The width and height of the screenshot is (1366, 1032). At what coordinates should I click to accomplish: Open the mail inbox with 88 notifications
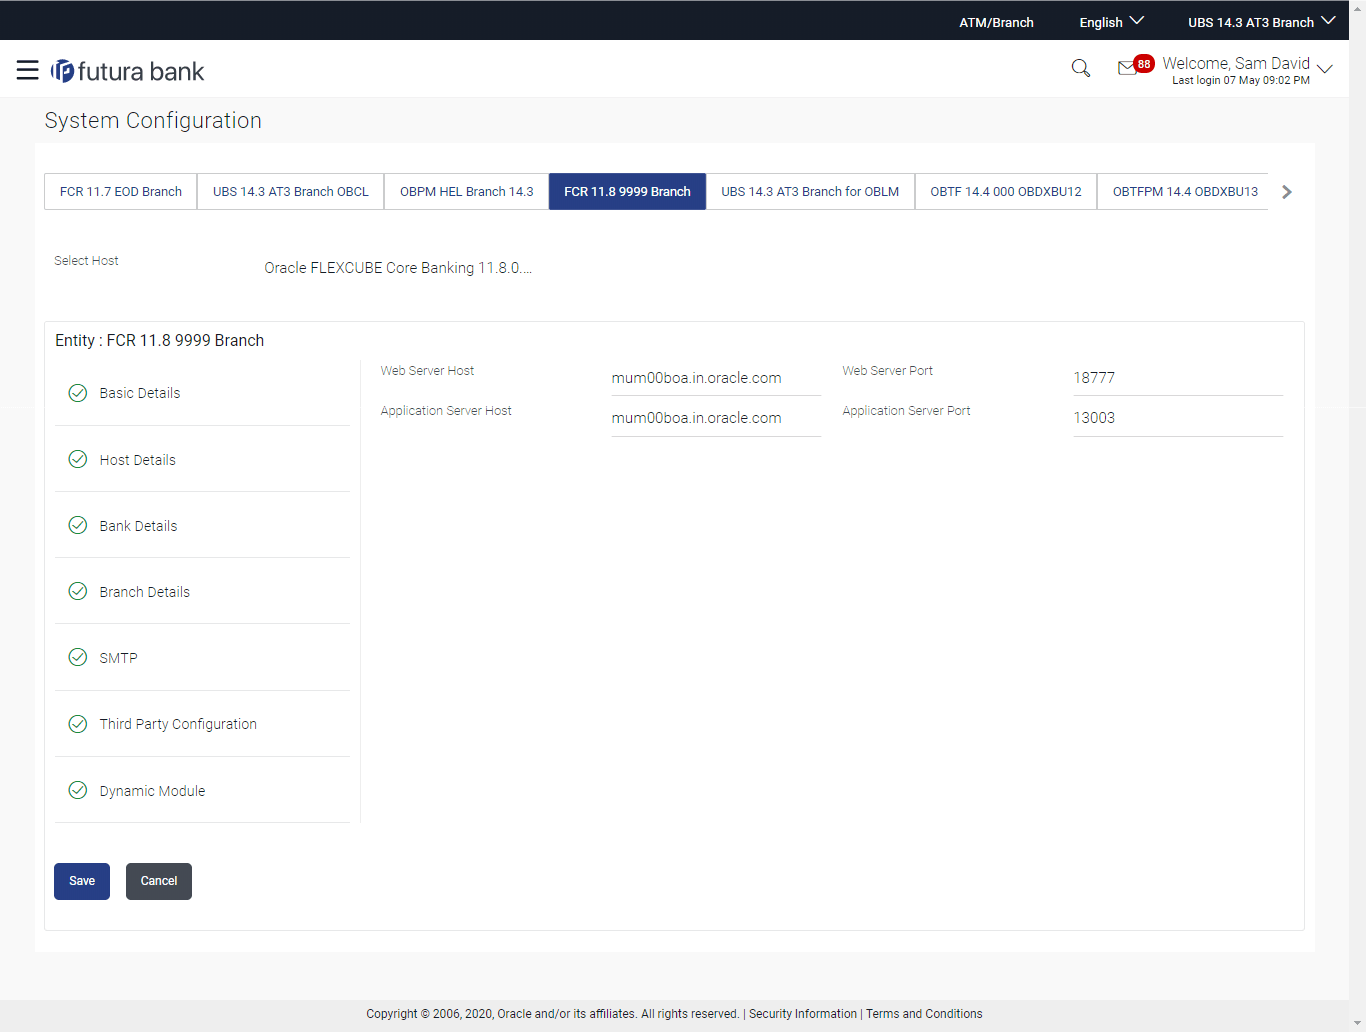pyautogui.click(x=1135, y=66)
